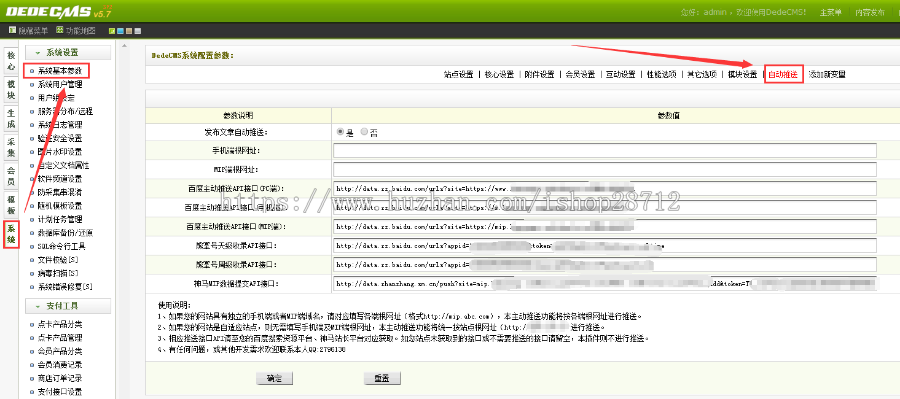This screenshot has width=900, height=399.
Task: Click the 熊掌号周级收录API接口 field
Action: click(605, 265)
